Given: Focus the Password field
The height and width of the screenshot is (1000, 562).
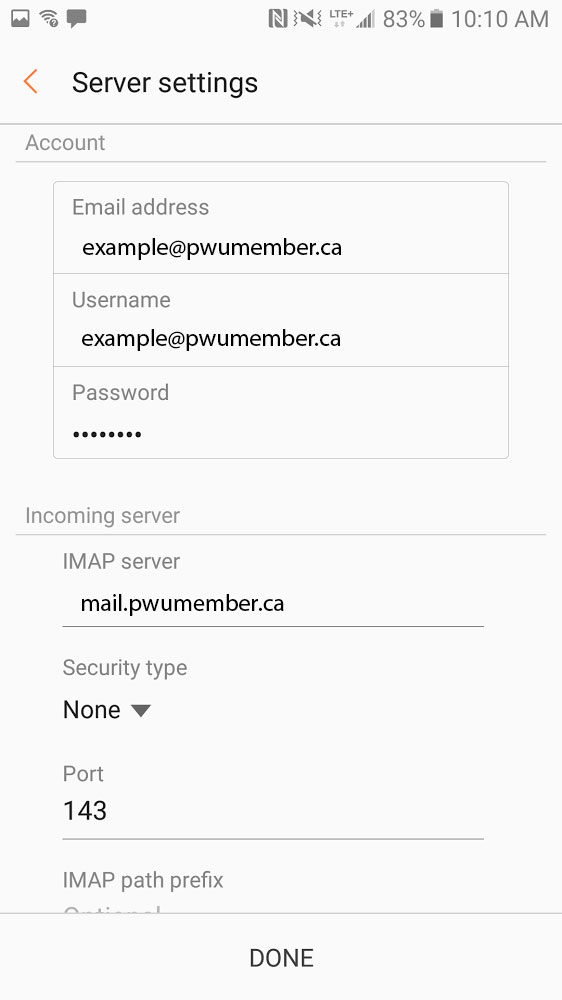Looking at the screenshot, I should point(281,412).
